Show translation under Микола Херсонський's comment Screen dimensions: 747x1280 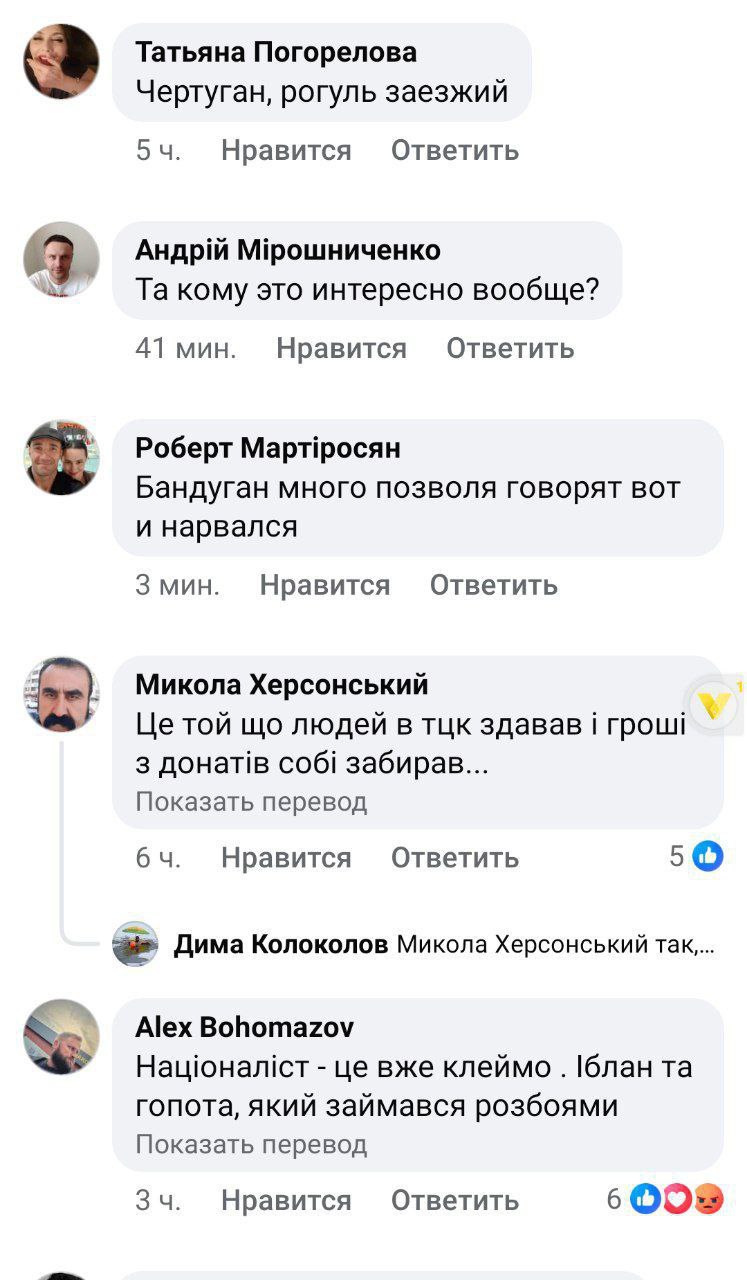pos(249,801)
